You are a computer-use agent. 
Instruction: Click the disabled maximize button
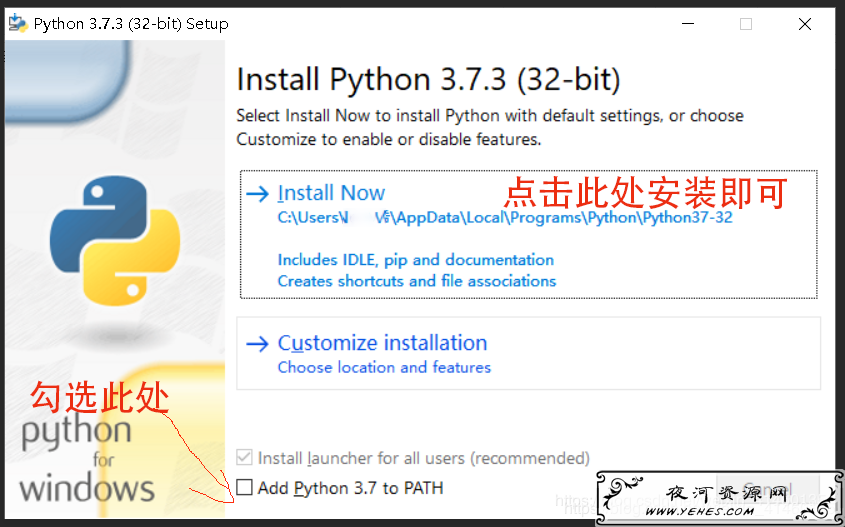click(x=746, y=24)
